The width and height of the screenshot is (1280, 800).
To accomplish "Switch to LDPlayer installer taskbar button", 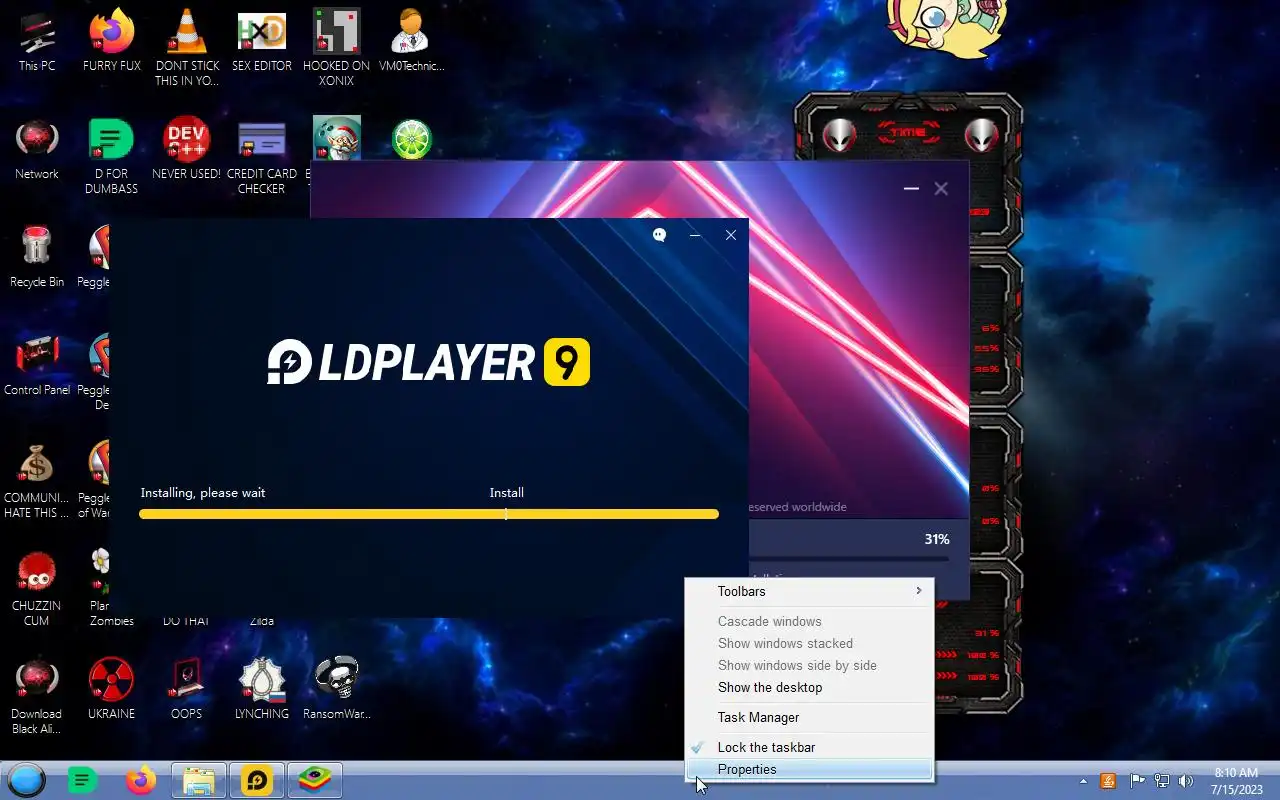I will point(257,780).
